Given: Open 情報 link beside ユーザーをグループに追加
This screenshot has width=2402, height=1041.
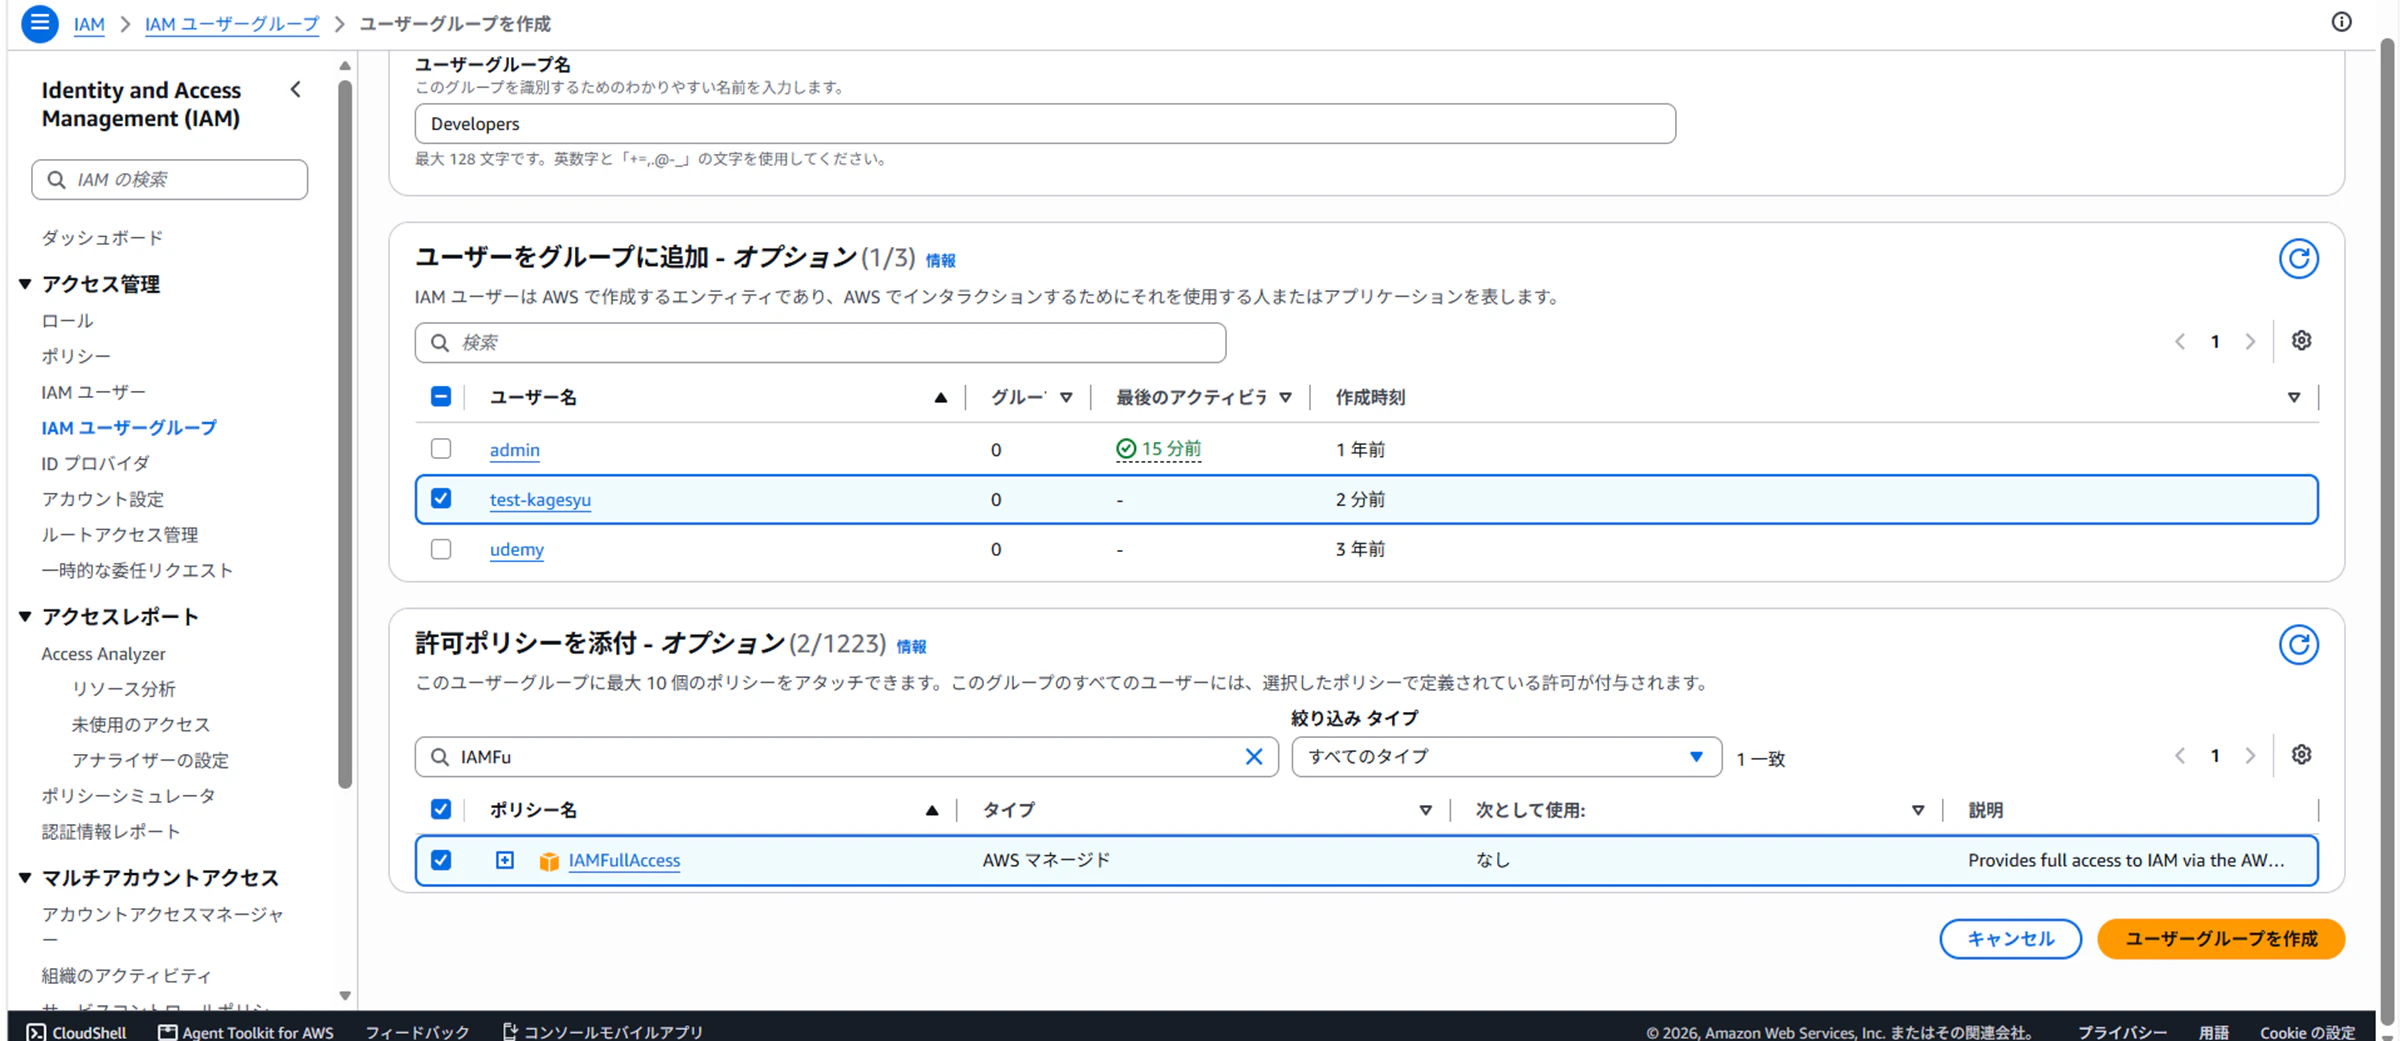Looking at the screenshot, I should [x=940, y=261].
